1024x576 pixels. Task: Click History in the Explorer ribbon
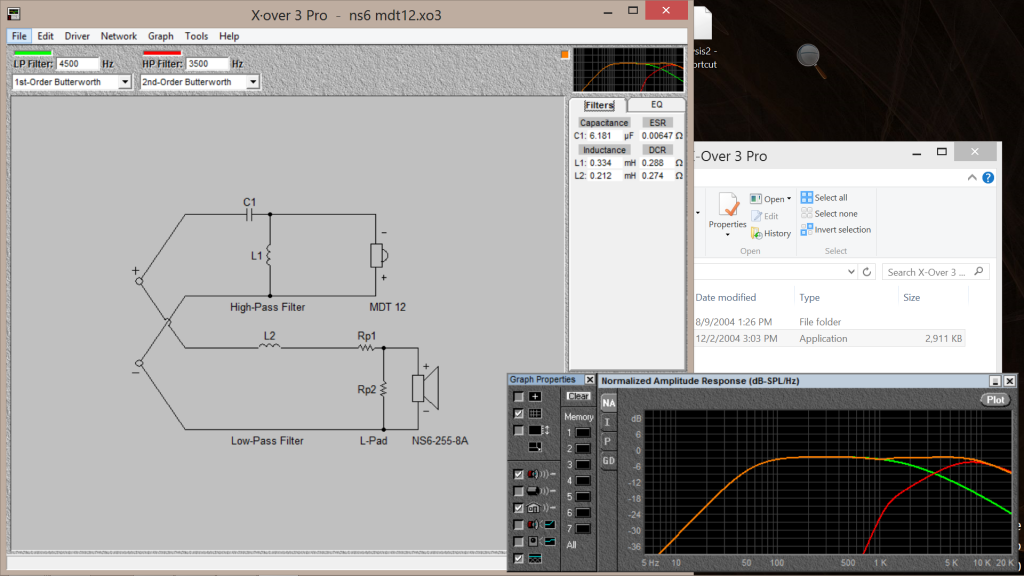(771, 233)
